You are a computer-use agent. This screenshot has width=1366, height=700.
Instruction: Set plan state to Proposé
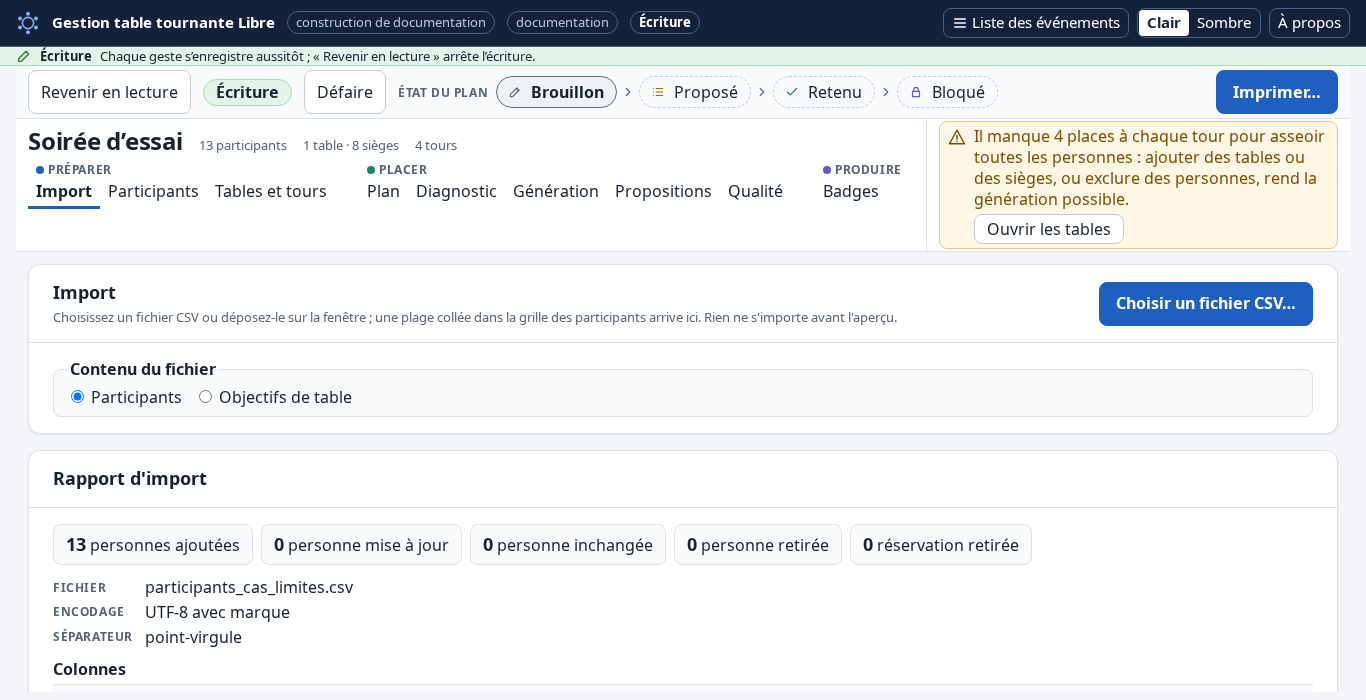click(x=695, y=92)
